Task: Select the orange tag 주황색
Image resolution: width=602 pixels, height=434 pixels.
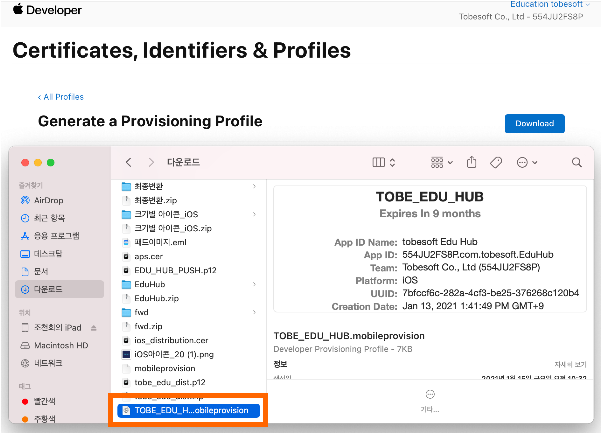Action: pos(38,419)
